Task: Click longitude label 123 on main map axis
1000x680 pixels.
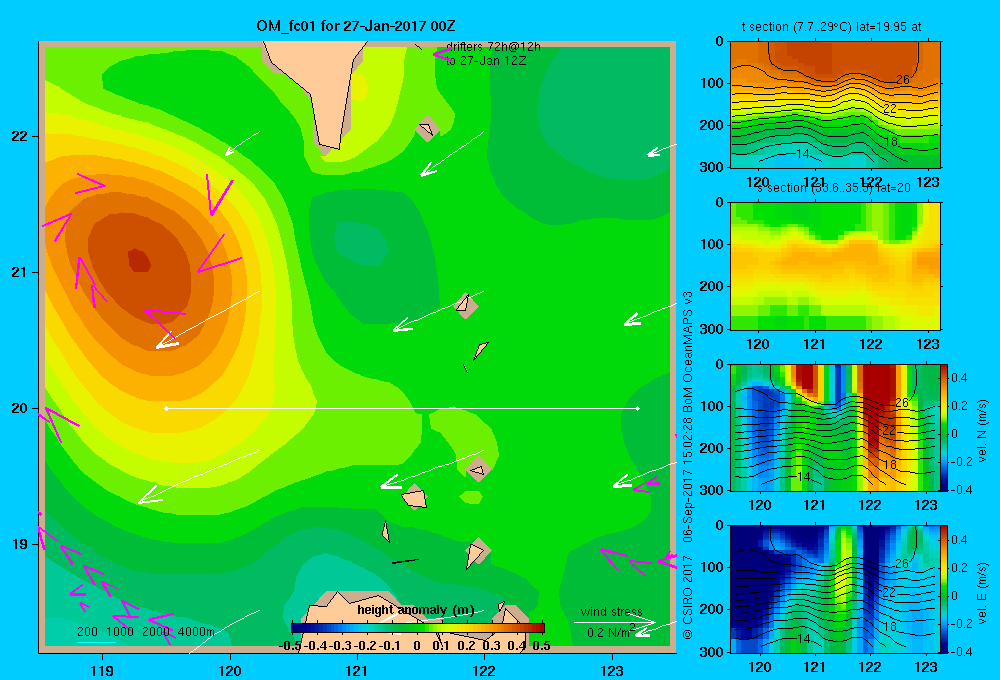Action: click(612, 670)
